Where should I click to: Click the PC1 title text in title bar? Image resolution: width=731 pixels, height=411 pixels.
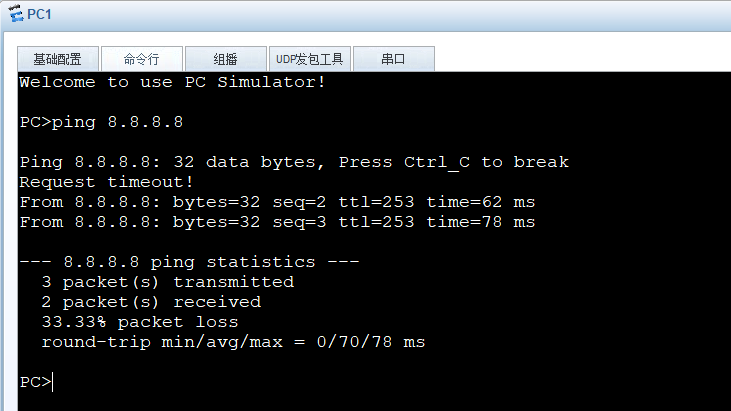point(39,13)
